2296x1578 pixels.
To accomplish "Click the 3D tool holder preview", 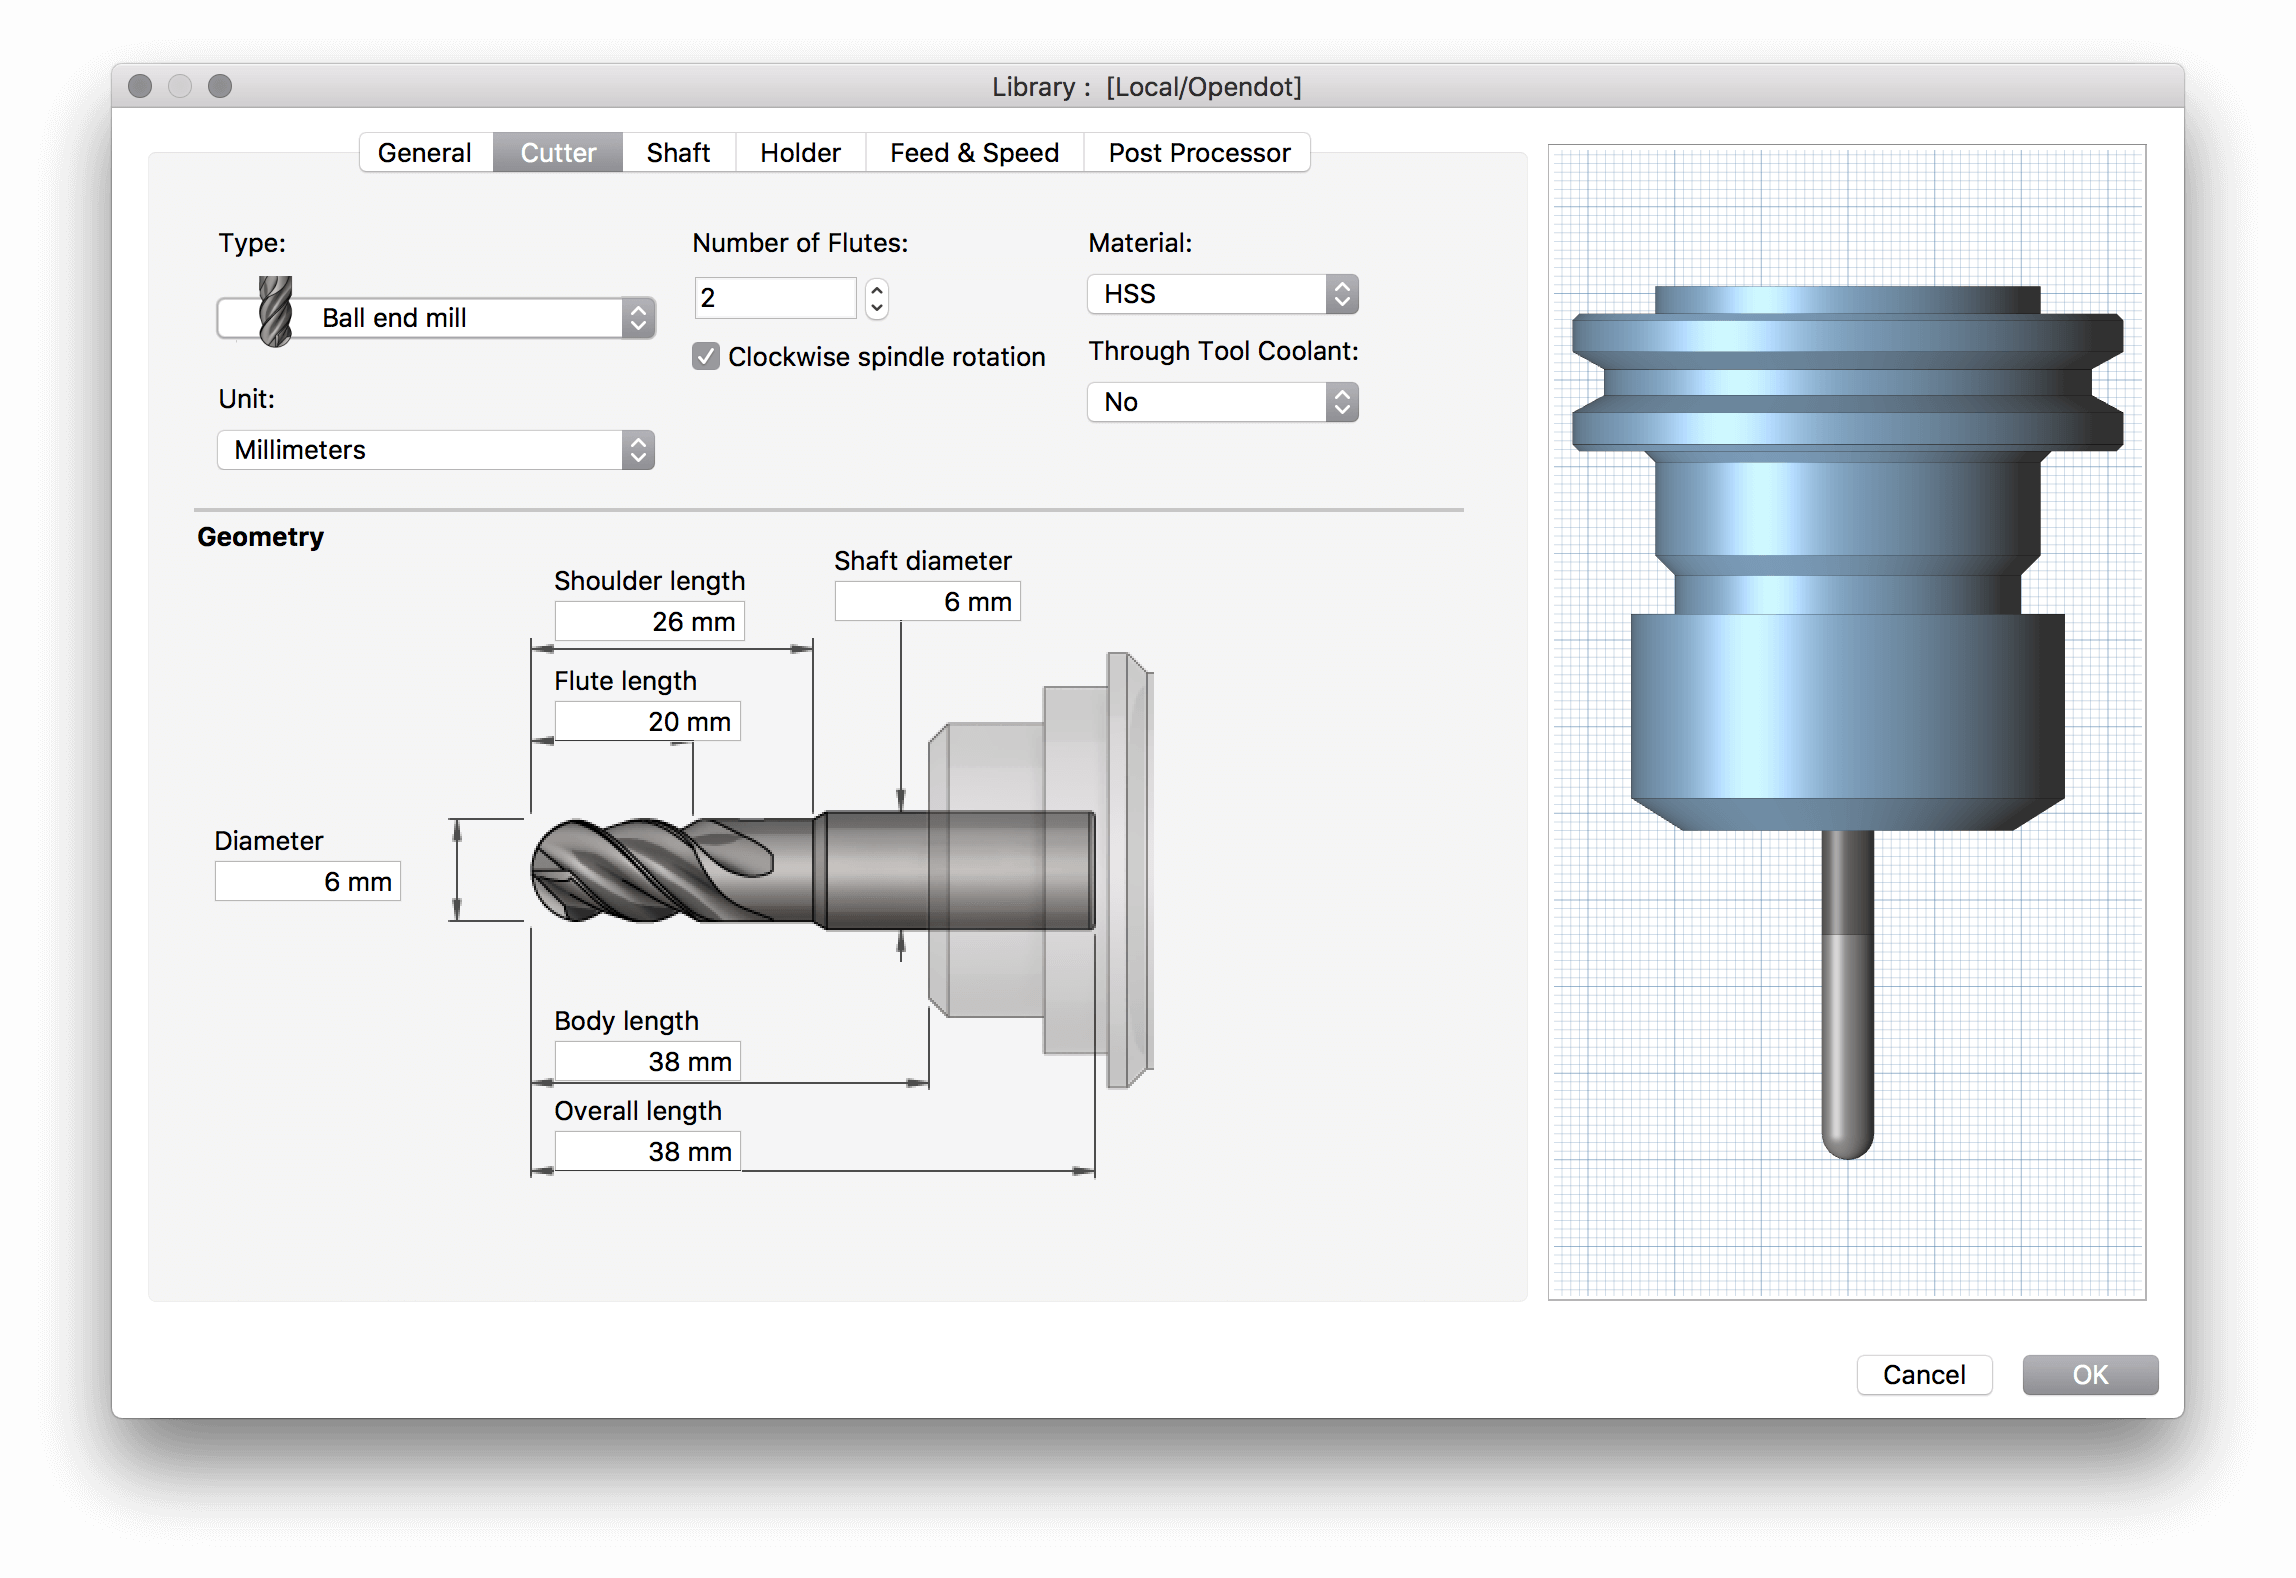I will tap(1847, 722).
